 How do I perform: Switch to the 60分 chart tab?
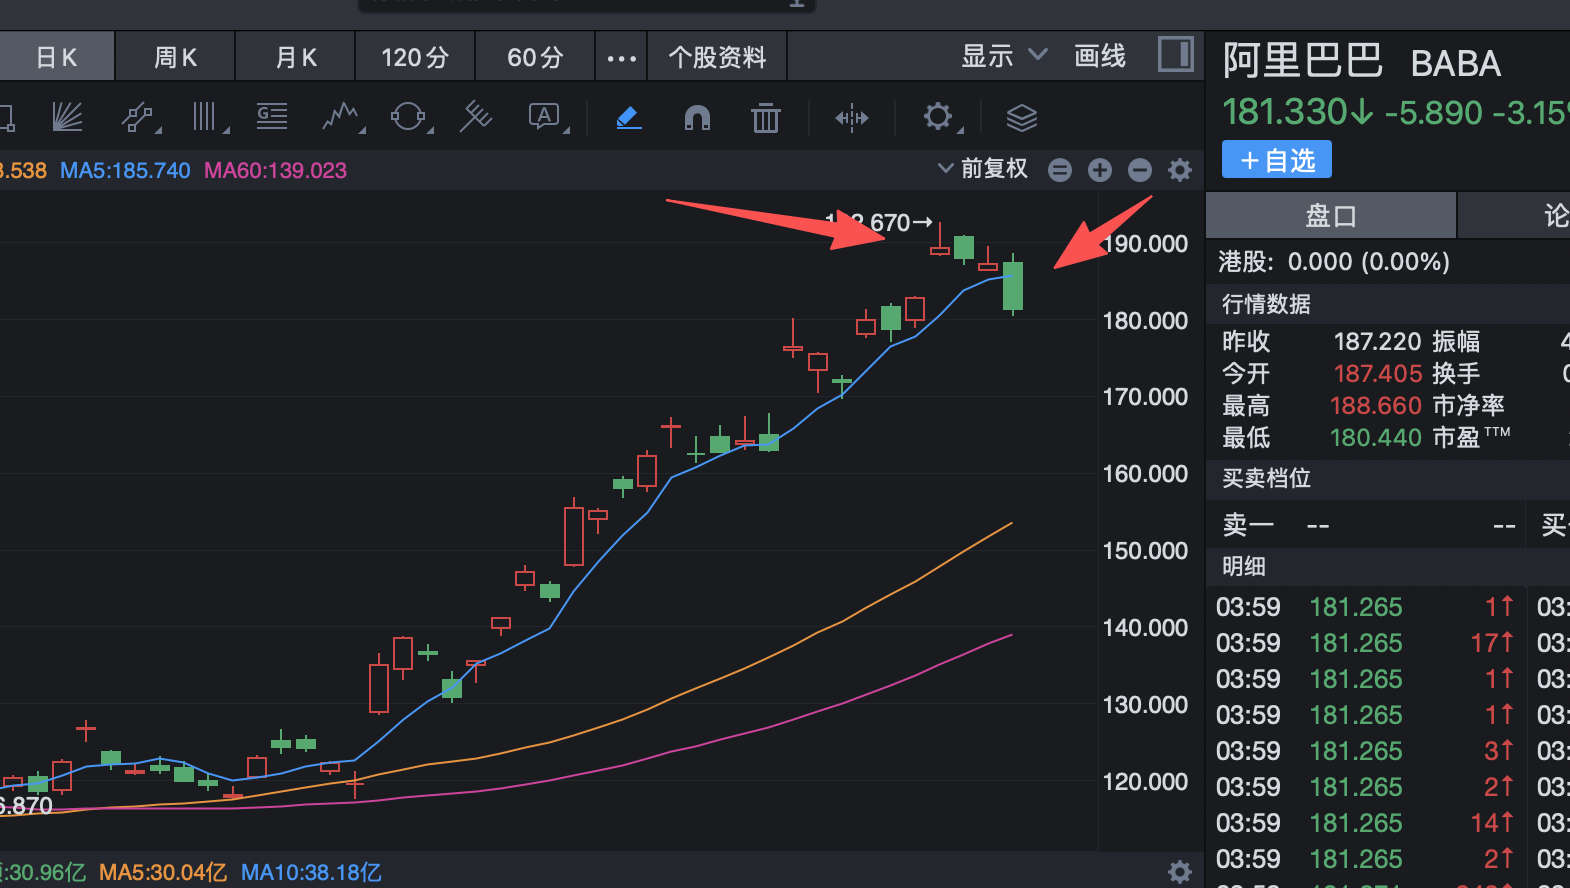(x=535, y=57)
